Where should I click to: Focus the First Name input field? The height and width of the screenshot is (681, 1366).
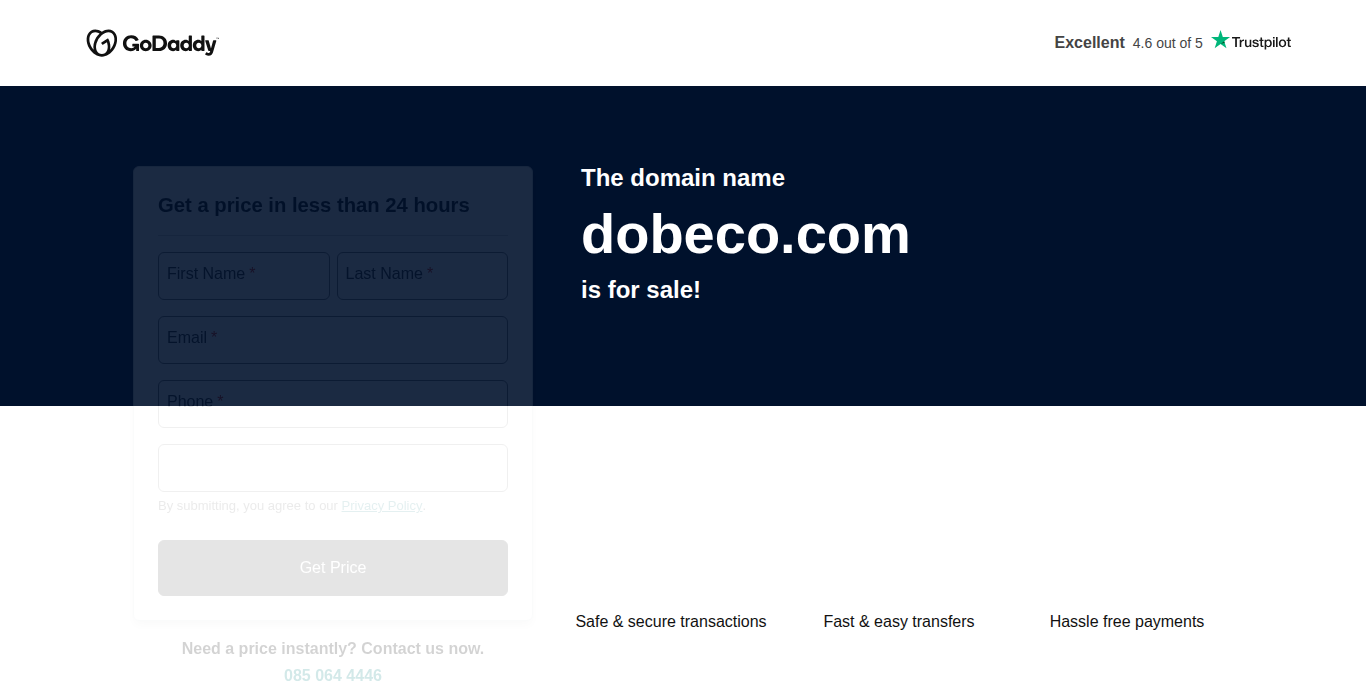[x=244, y=275]
